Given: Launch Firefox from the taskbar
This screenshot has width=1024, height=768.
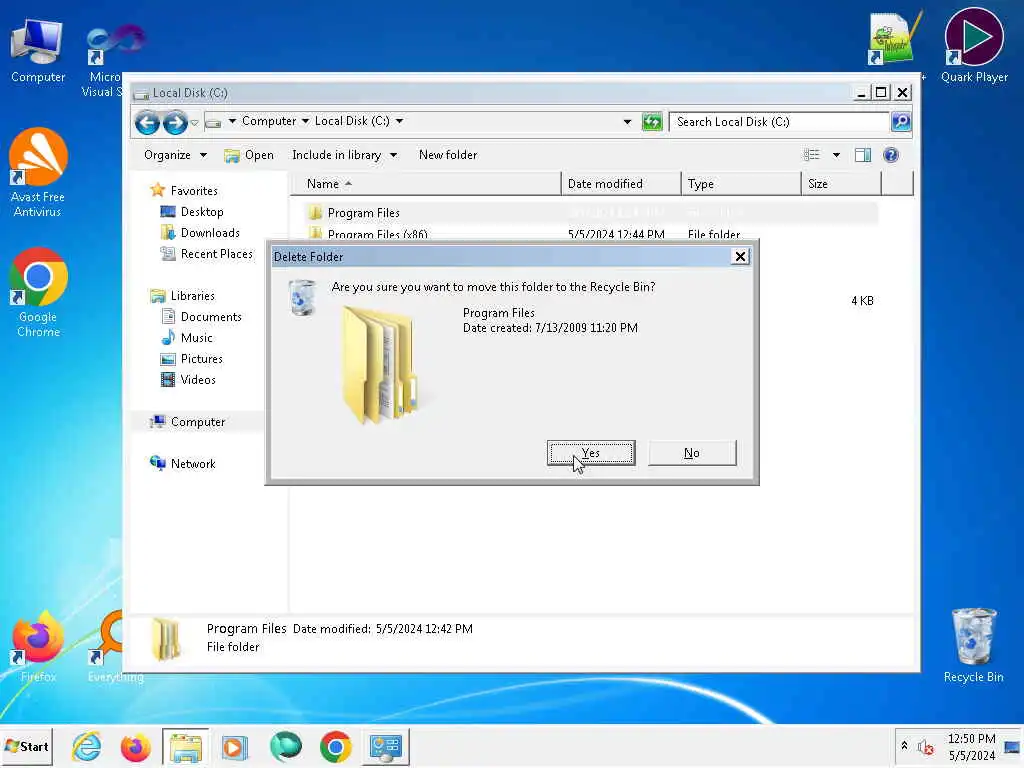Looking at the screenshot, I should click(136, 746).
